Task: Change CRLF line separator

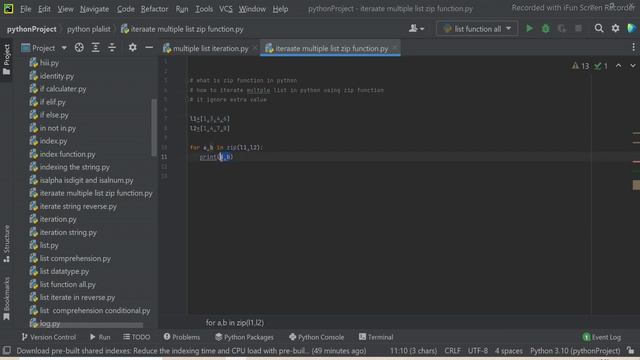Action: 452,351
